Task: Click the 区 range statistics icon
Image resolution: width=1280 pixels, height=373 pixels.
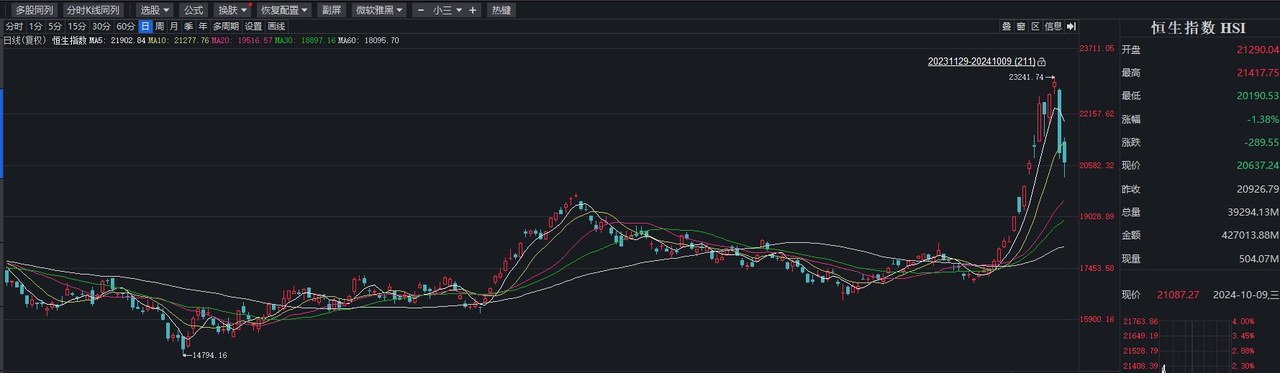Action: [1036, 26]
